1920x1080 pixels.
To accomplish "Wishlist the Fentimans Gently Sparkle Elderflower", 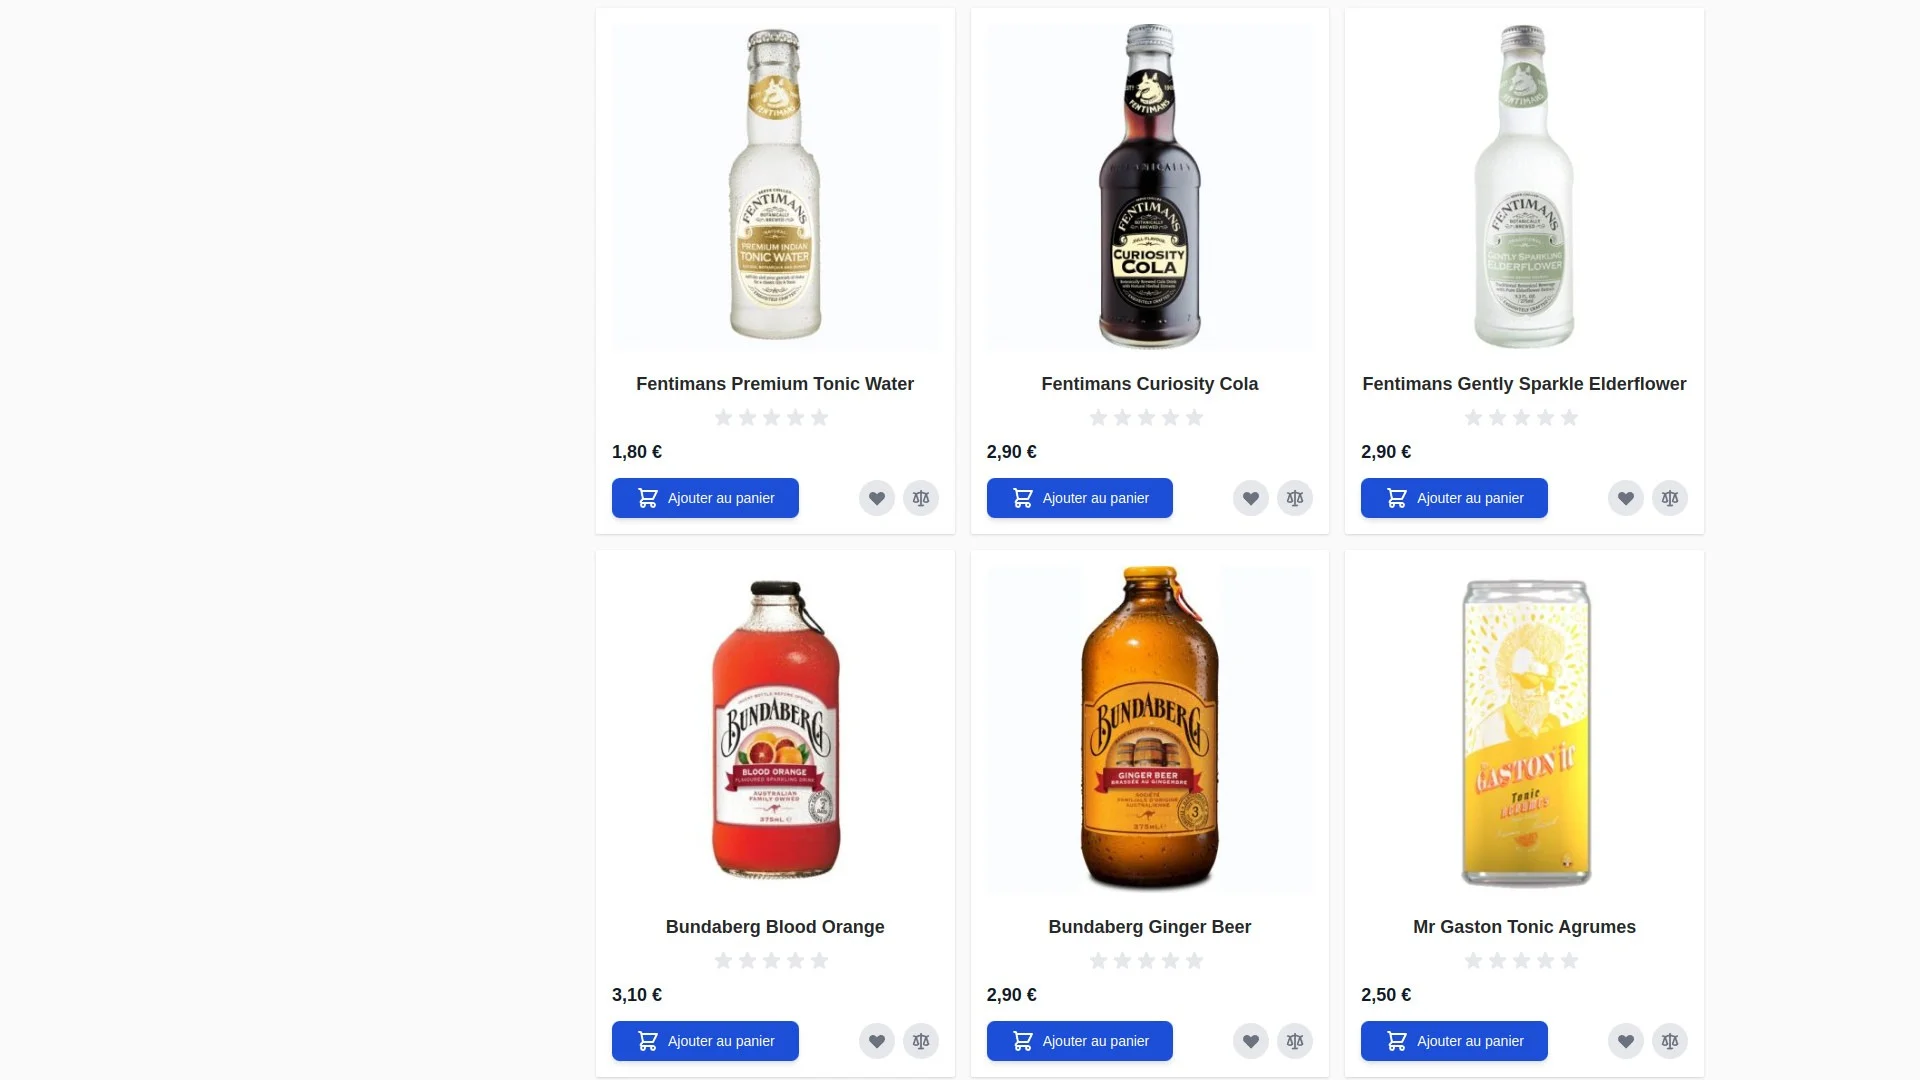I will (1625, 498).
